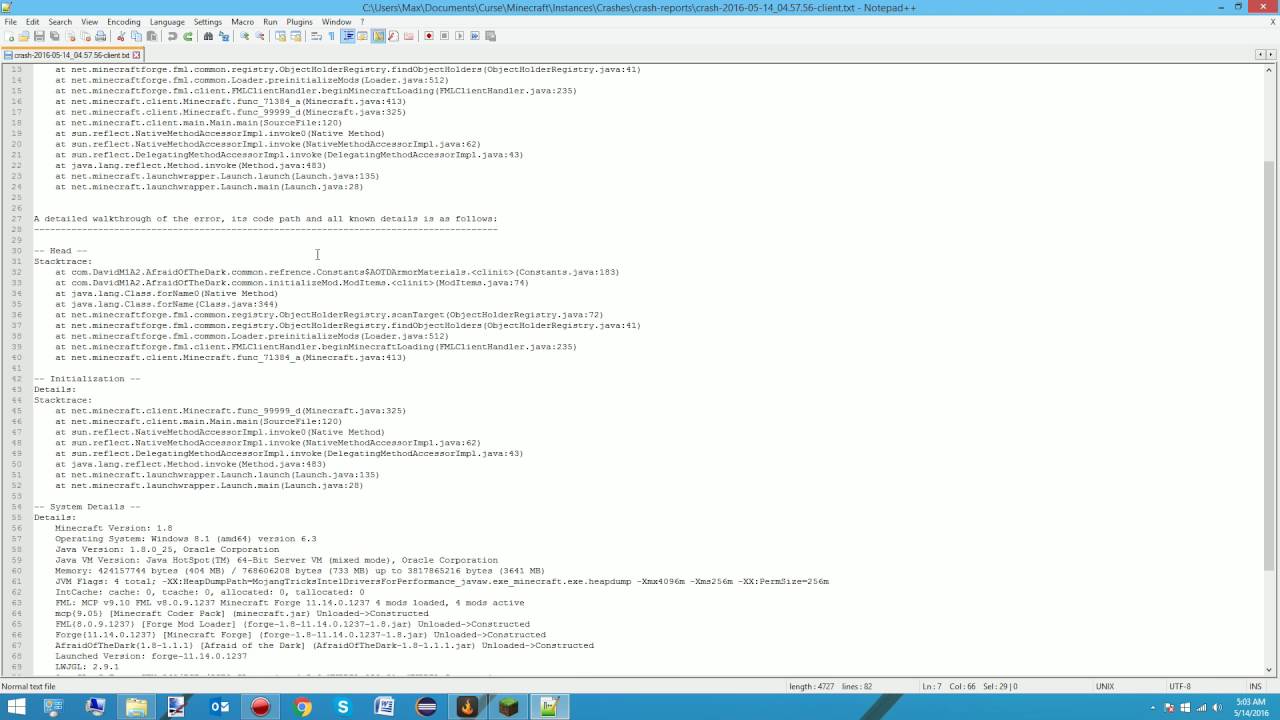Click the '-- Initialization --' line
This screenshot has height=720, width=1280.
[x=87, y=379]
